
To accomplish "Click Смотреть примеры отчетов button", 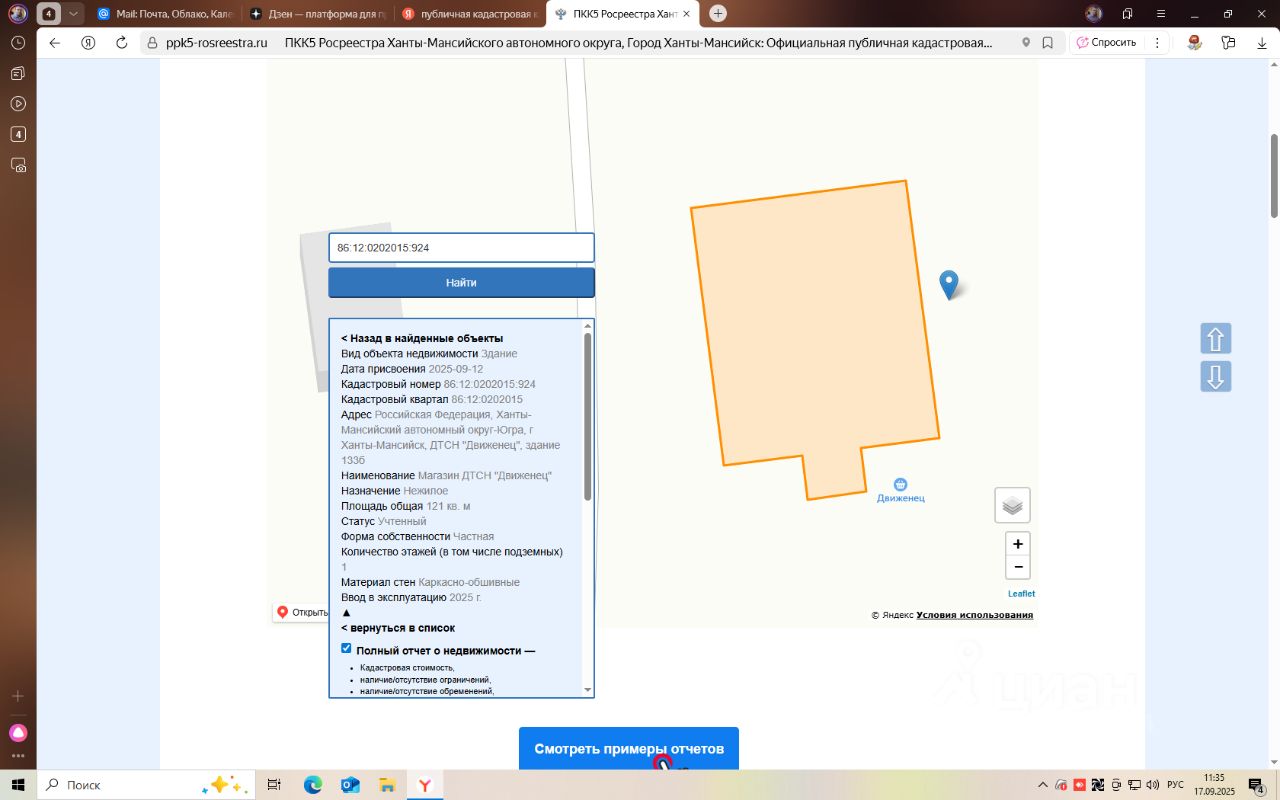I will point(629,749).
